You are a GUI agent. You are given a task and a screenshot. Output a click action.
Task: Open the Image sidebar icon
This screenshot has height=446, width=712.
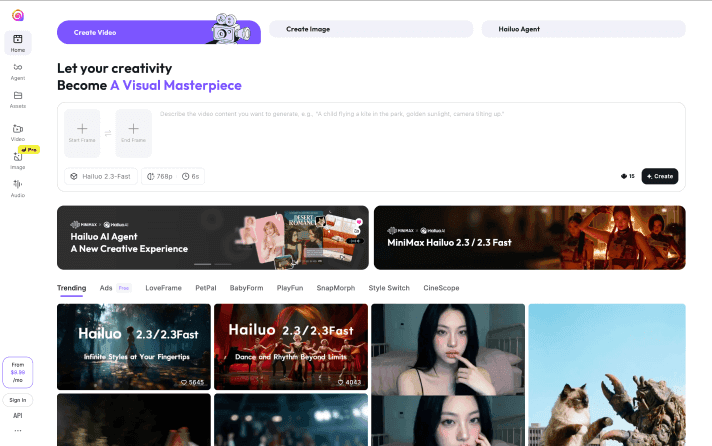point(18,161)
